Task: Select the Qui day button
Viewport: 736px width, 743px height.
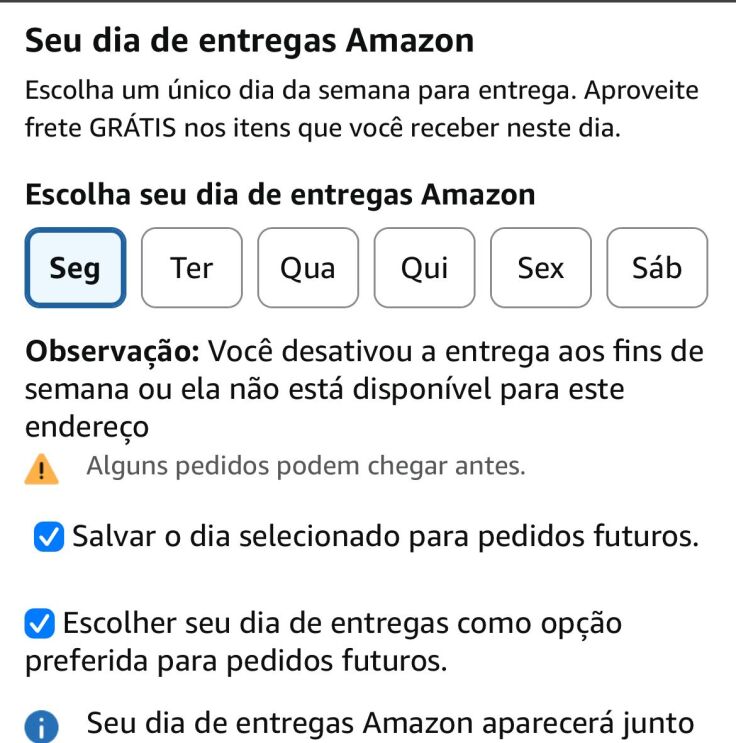Action: (424, 268)
